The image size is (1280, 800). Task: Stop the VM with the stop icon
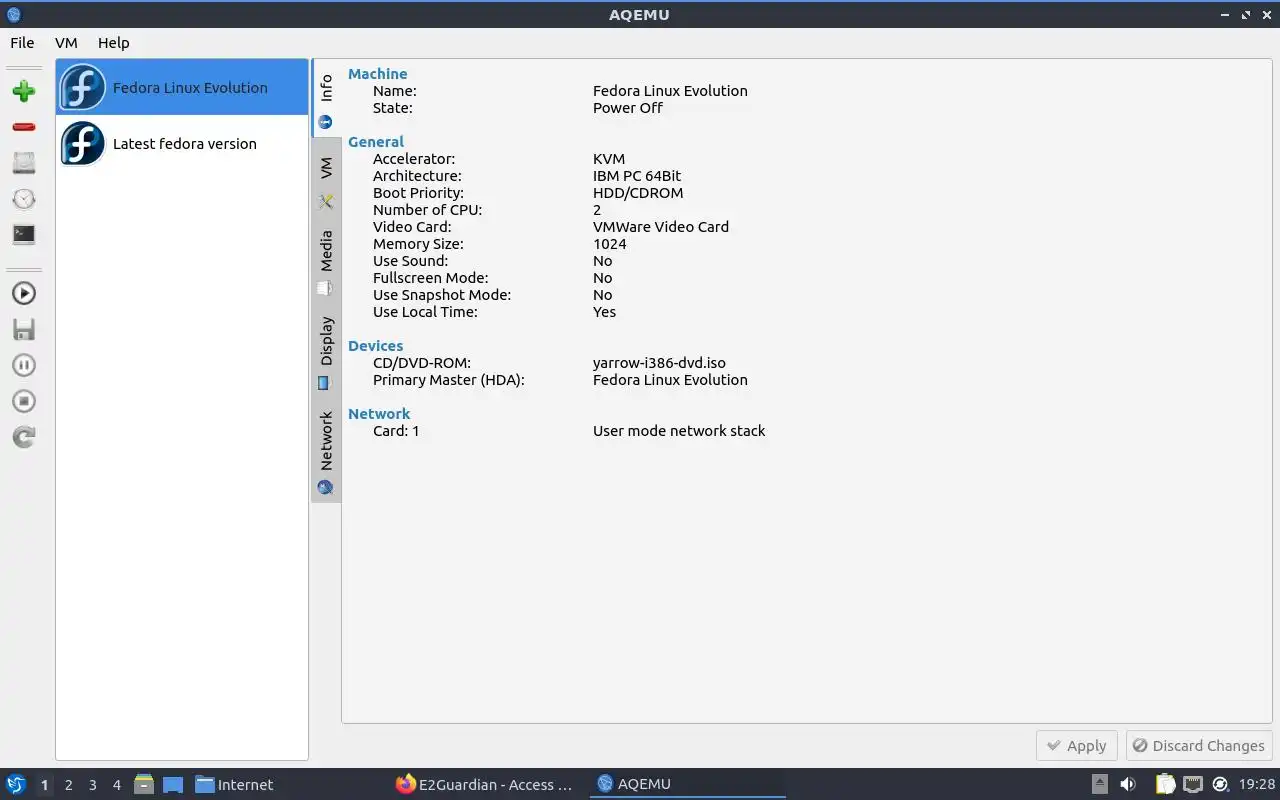click(x=24, y=401)
